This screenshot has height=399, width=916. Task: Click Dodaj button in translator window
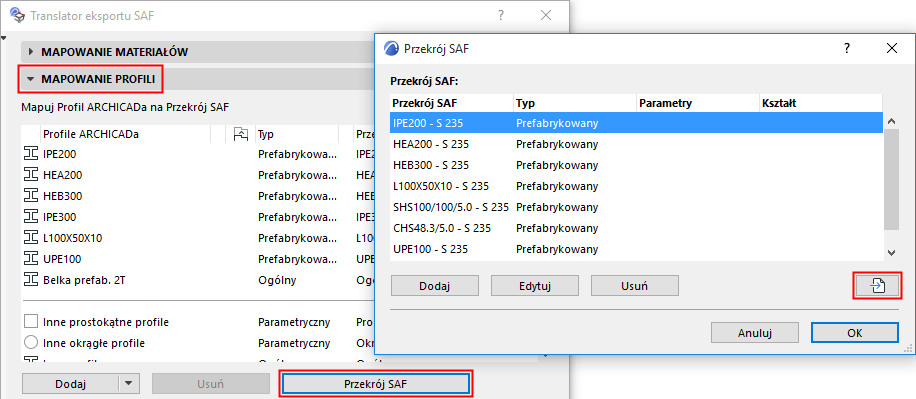(x=71, y=384)
